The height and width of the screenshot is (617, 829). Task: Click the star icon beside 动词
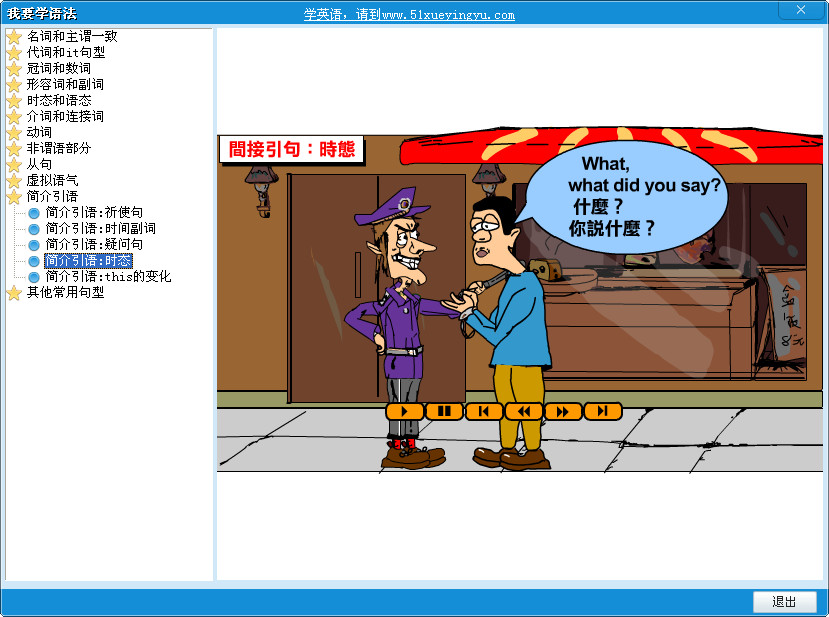pyautogui.click(x=12, y=132)
